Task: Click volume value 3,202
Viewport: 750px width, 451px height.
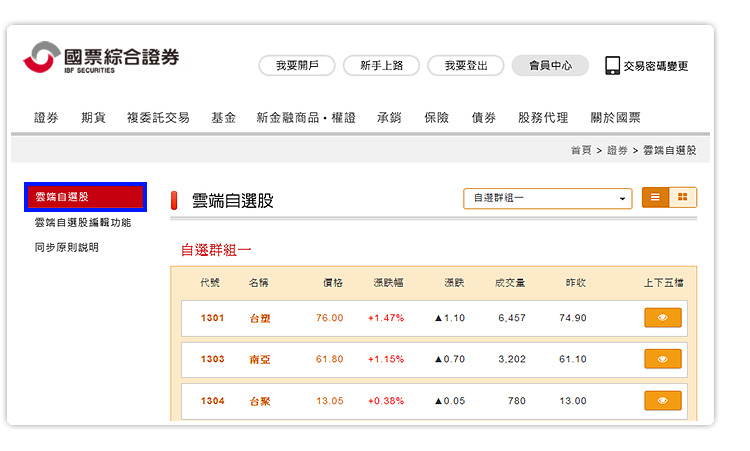Action: [512, 359]
